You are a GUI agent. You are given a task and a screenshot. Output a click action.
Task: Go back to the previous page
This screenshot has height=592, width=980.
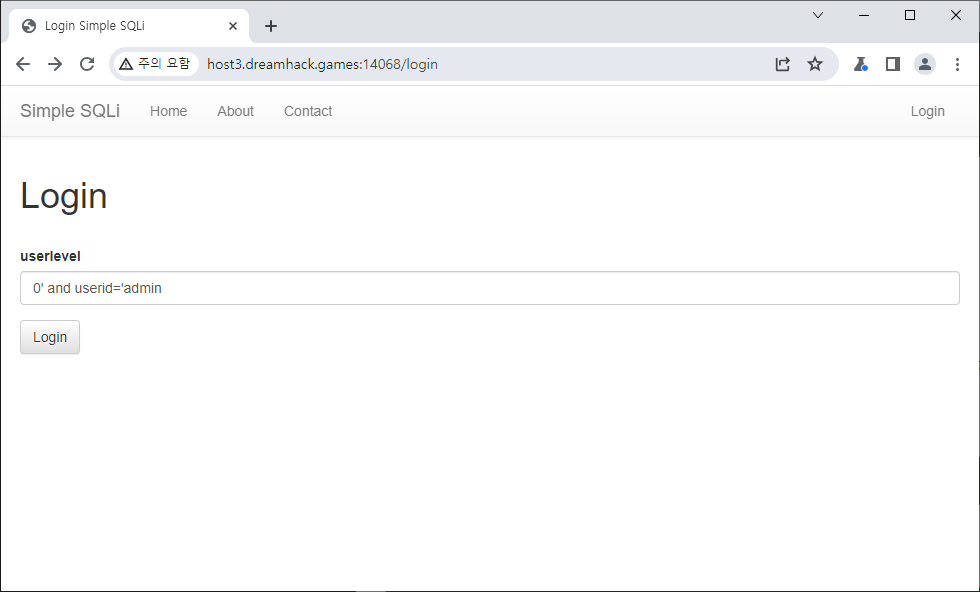[23, 64]
